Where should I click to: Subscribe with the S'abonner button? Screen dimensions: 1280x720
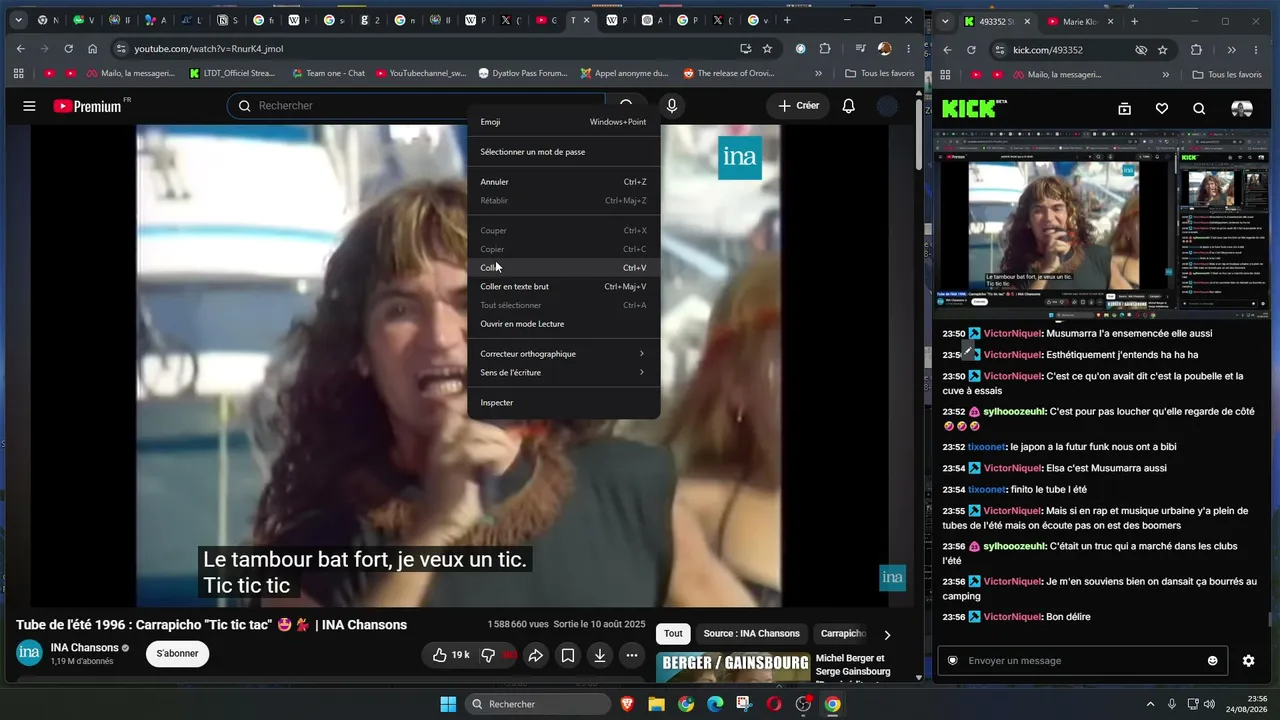pyautogui.click(x=177, y=654)
